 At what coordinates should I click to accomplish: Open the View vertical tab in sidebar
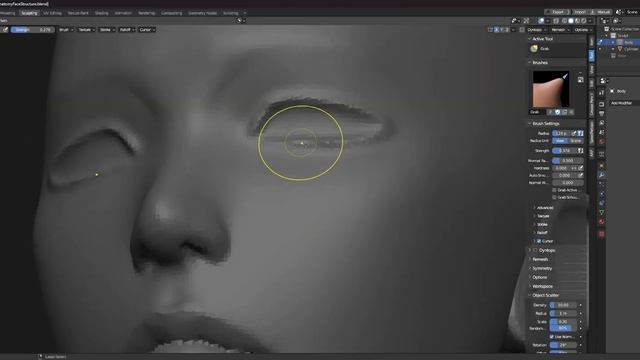(591, 70)
